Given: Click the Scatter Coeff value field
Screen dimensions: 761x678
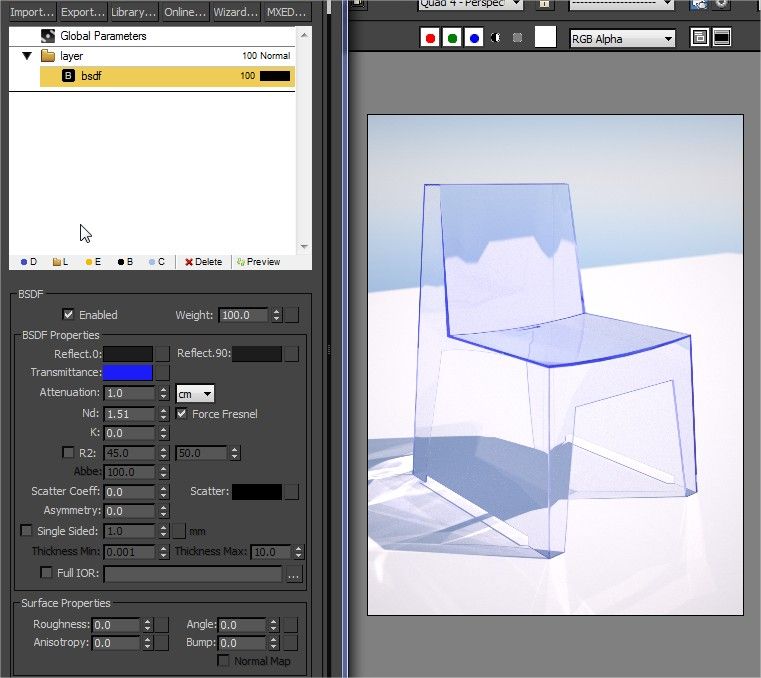Looking at the screenshot, I should point(129,492).
